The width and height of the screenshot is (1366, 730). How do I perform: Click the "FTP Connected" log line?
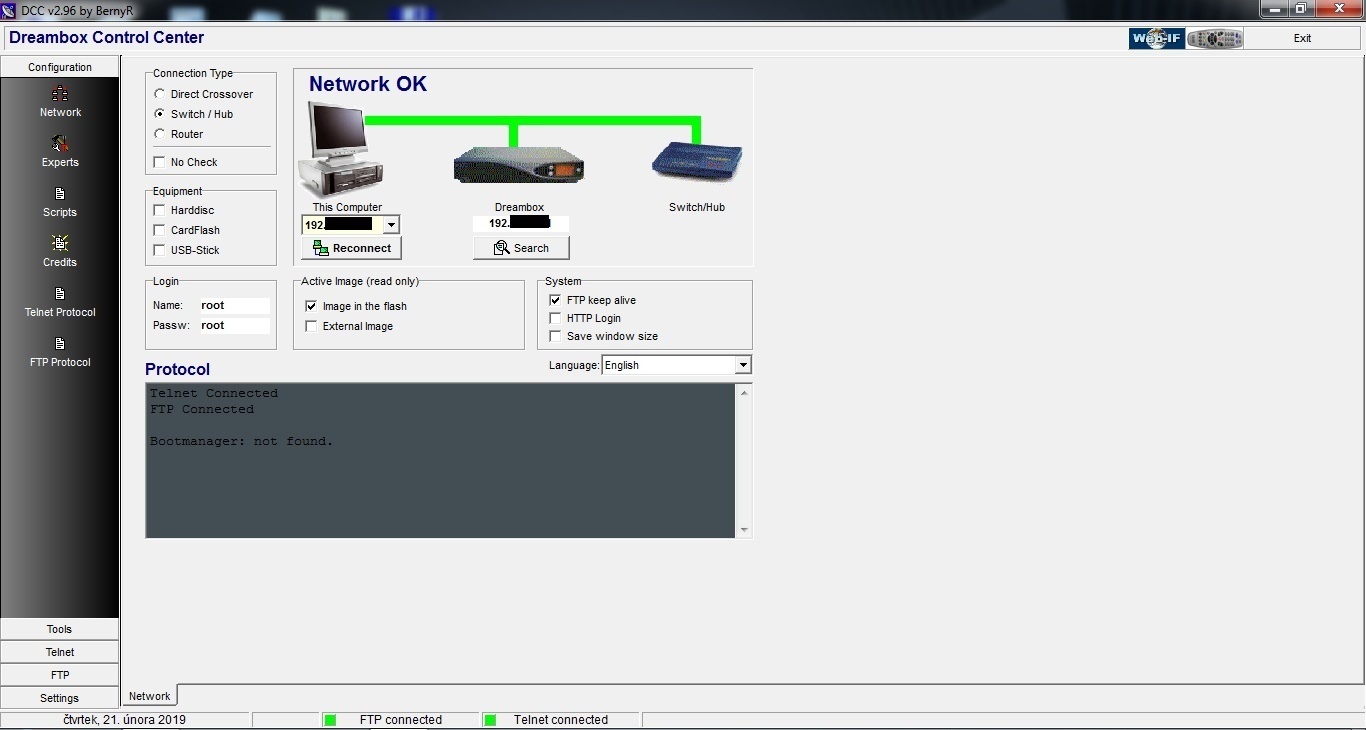point(202,410)
